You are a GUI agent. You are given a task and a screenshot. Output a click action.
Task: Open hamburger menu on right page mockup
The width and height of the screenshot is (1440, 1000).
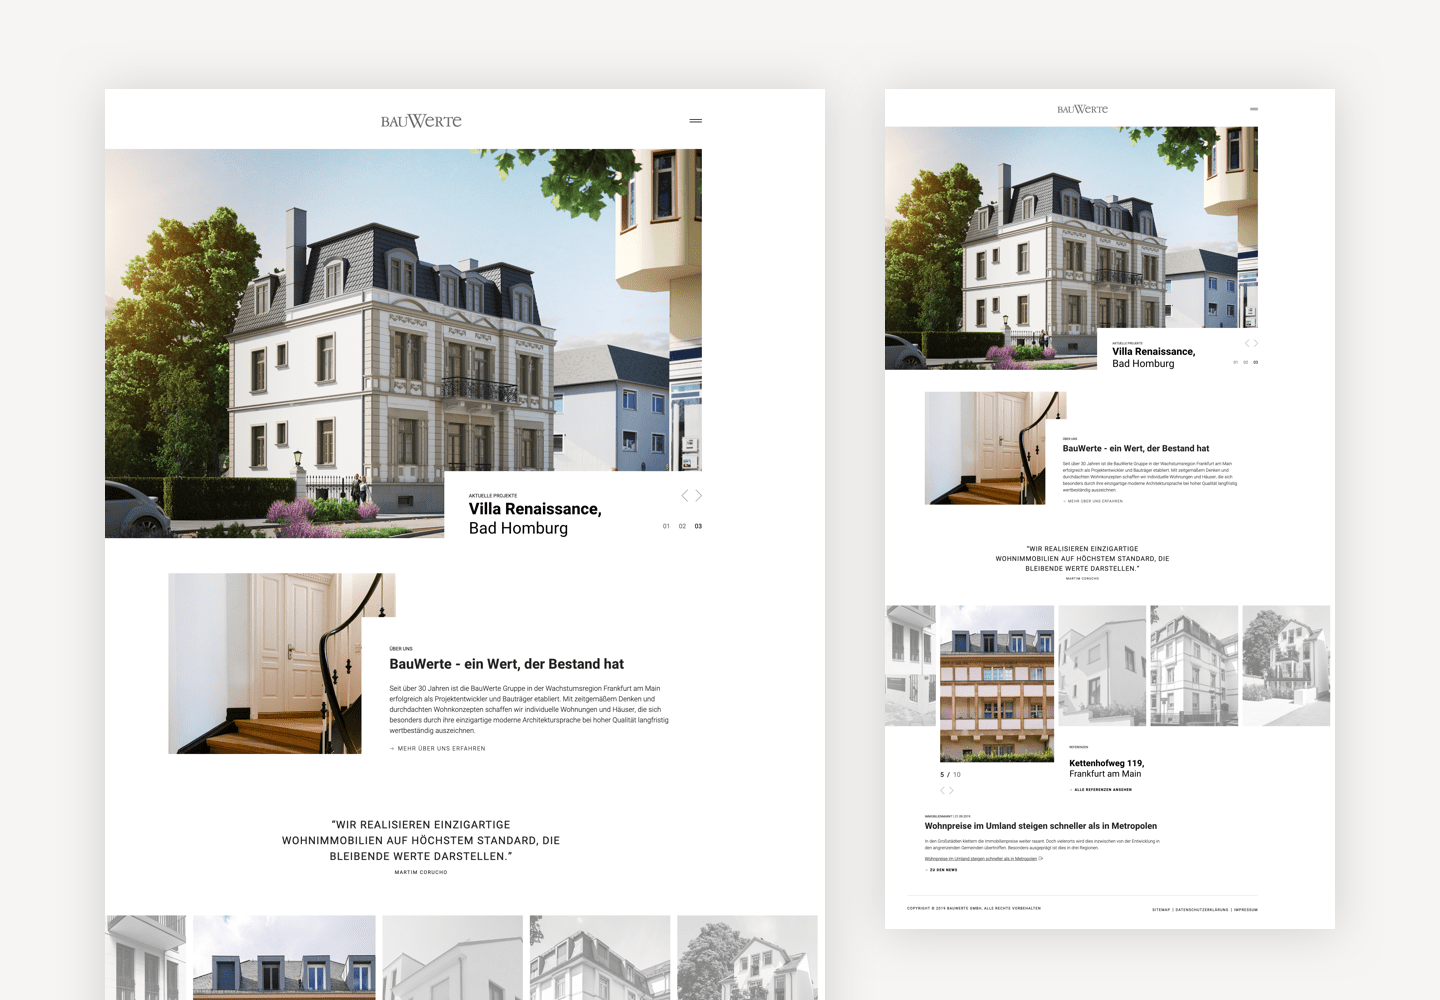coord(1254,109)
